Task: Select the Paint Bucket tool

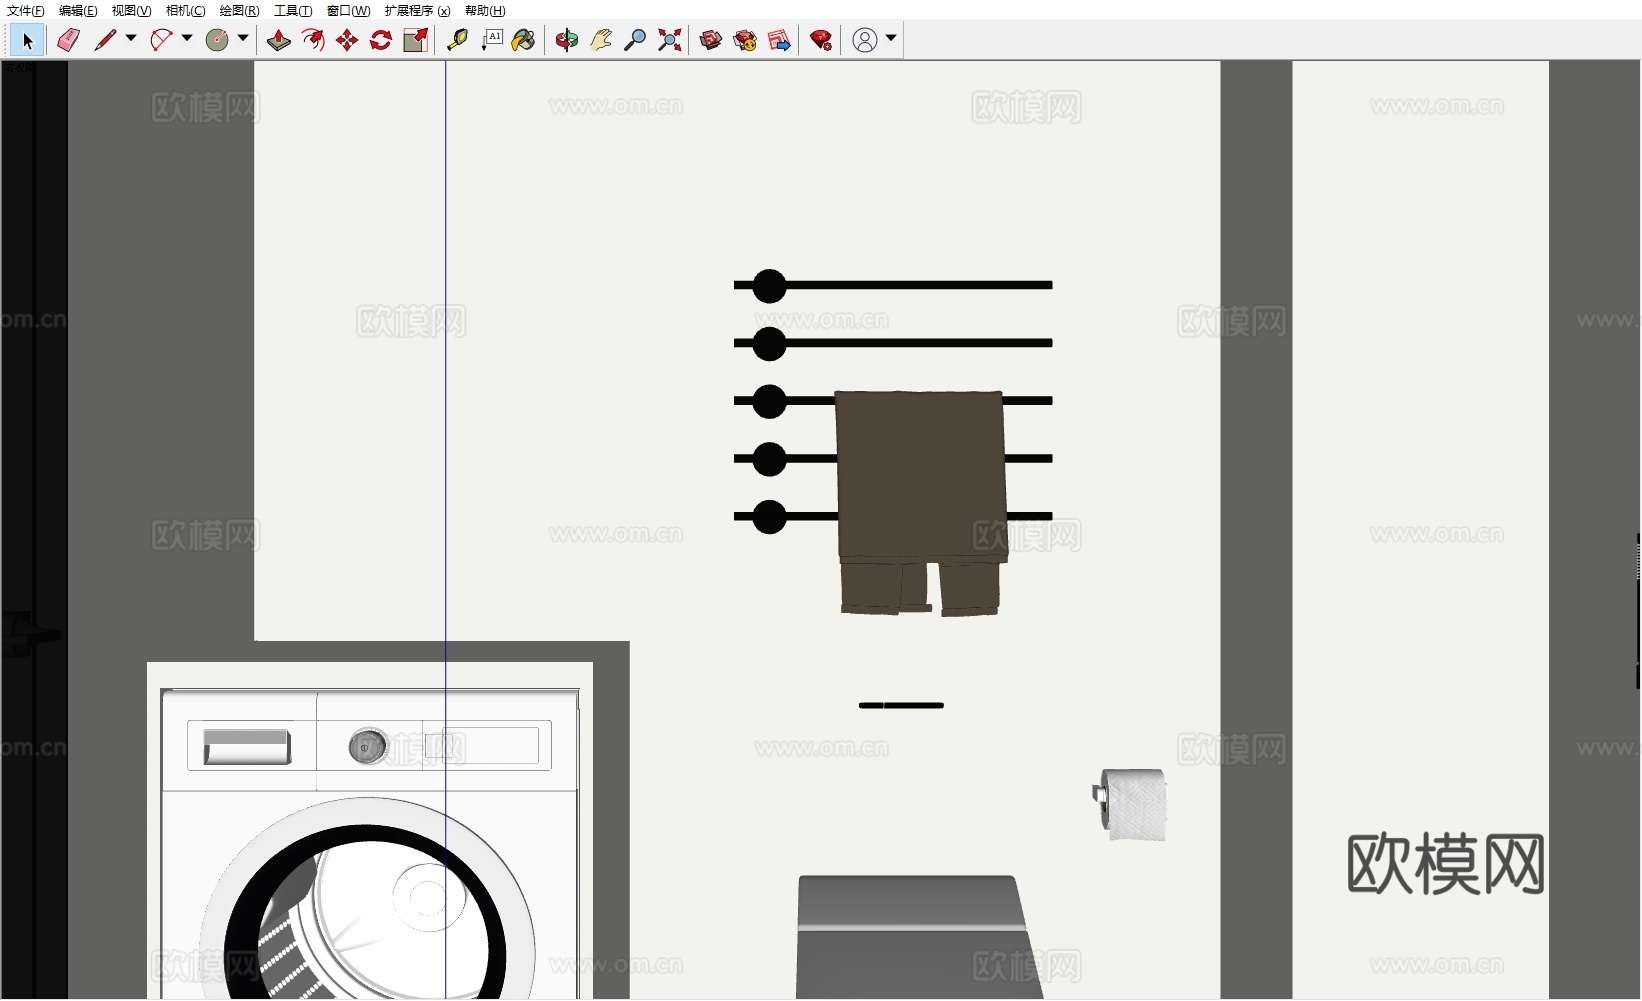Action: coord(523,40)
